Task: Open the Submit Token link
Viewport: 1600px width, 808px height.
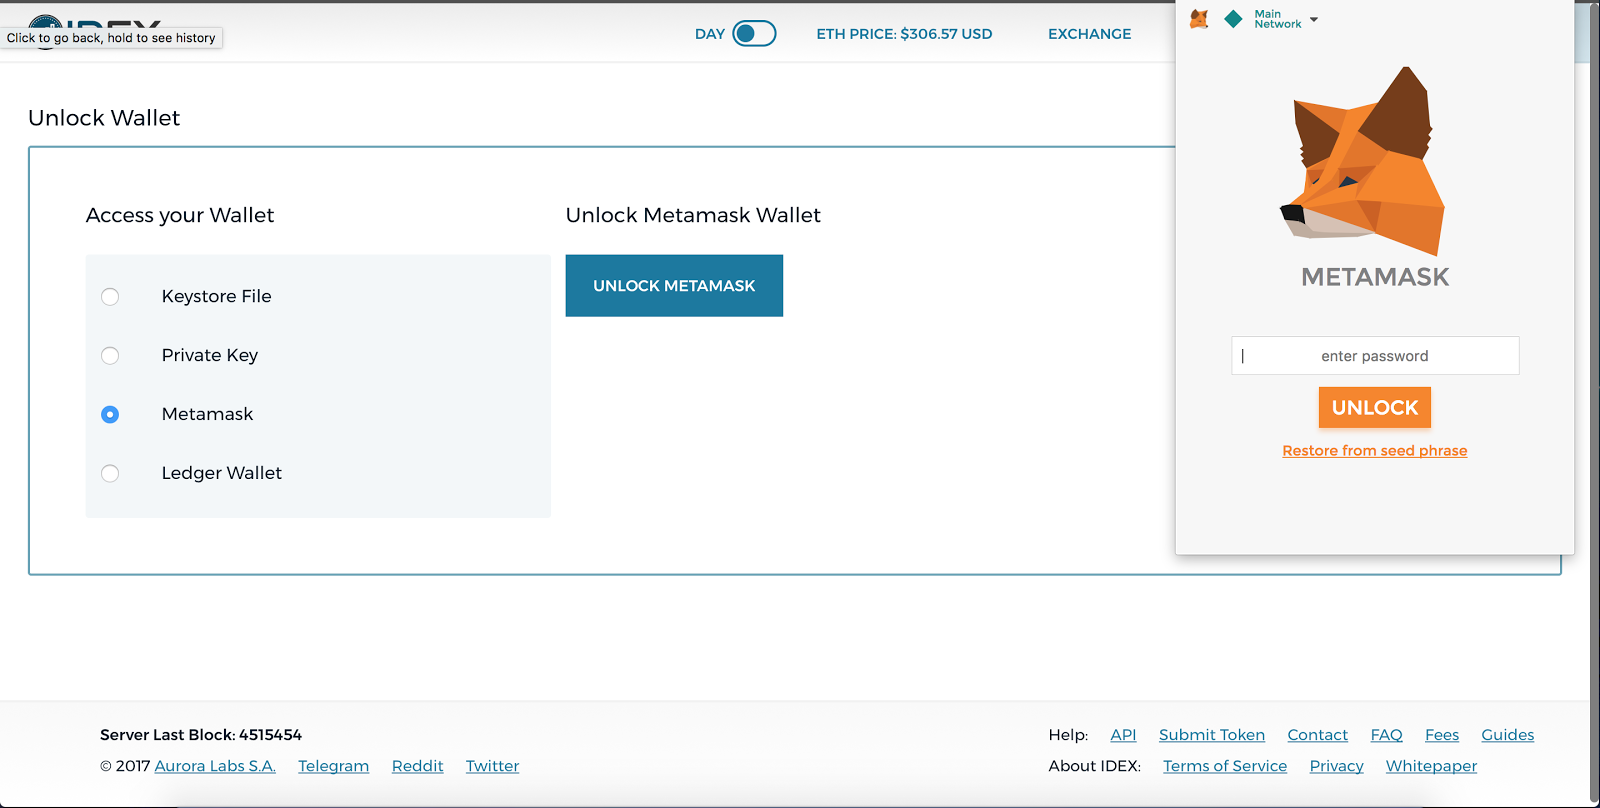Action: 1212,735
